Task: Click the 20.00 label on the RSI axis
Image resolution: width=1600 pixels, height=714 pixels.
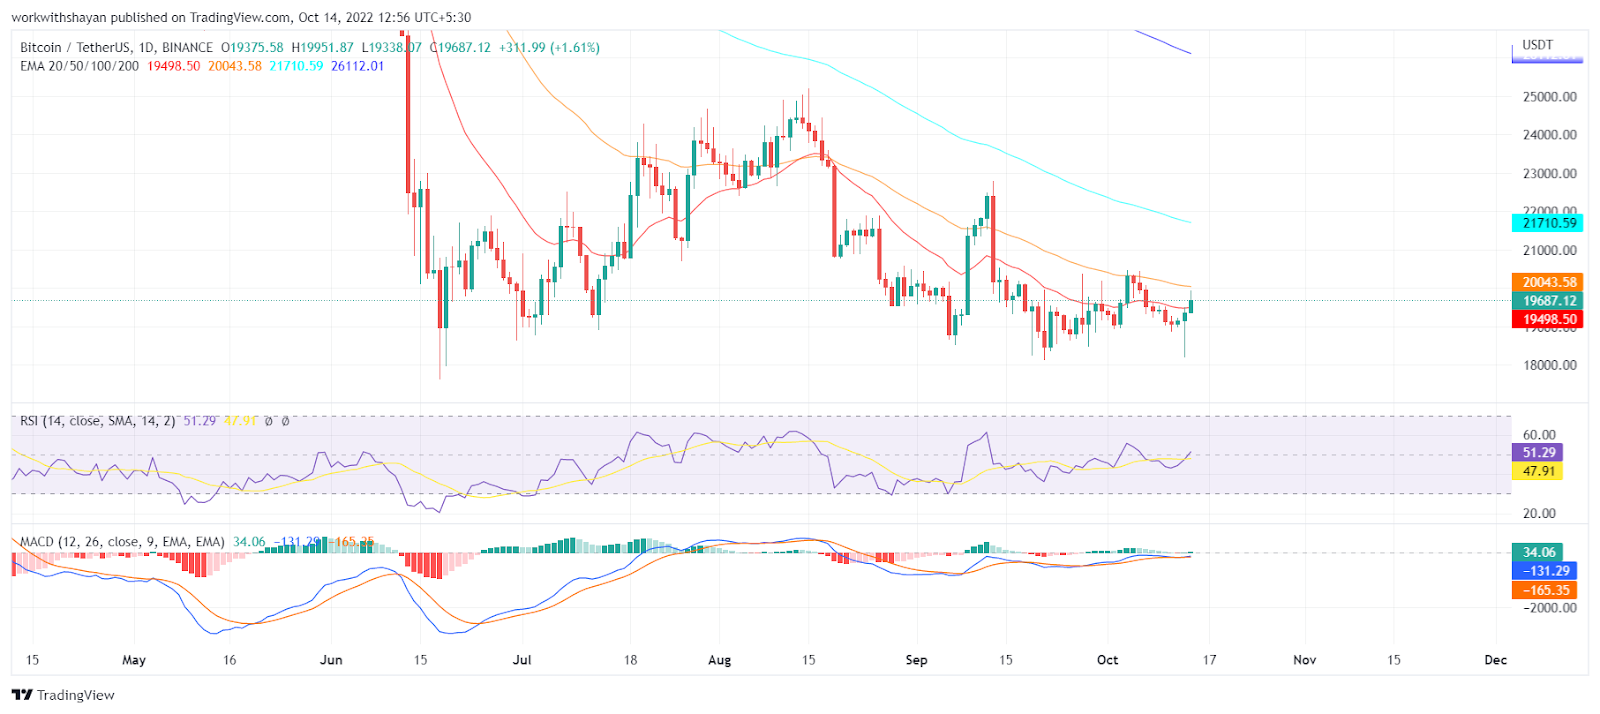Action: (x=1540, y=513)
